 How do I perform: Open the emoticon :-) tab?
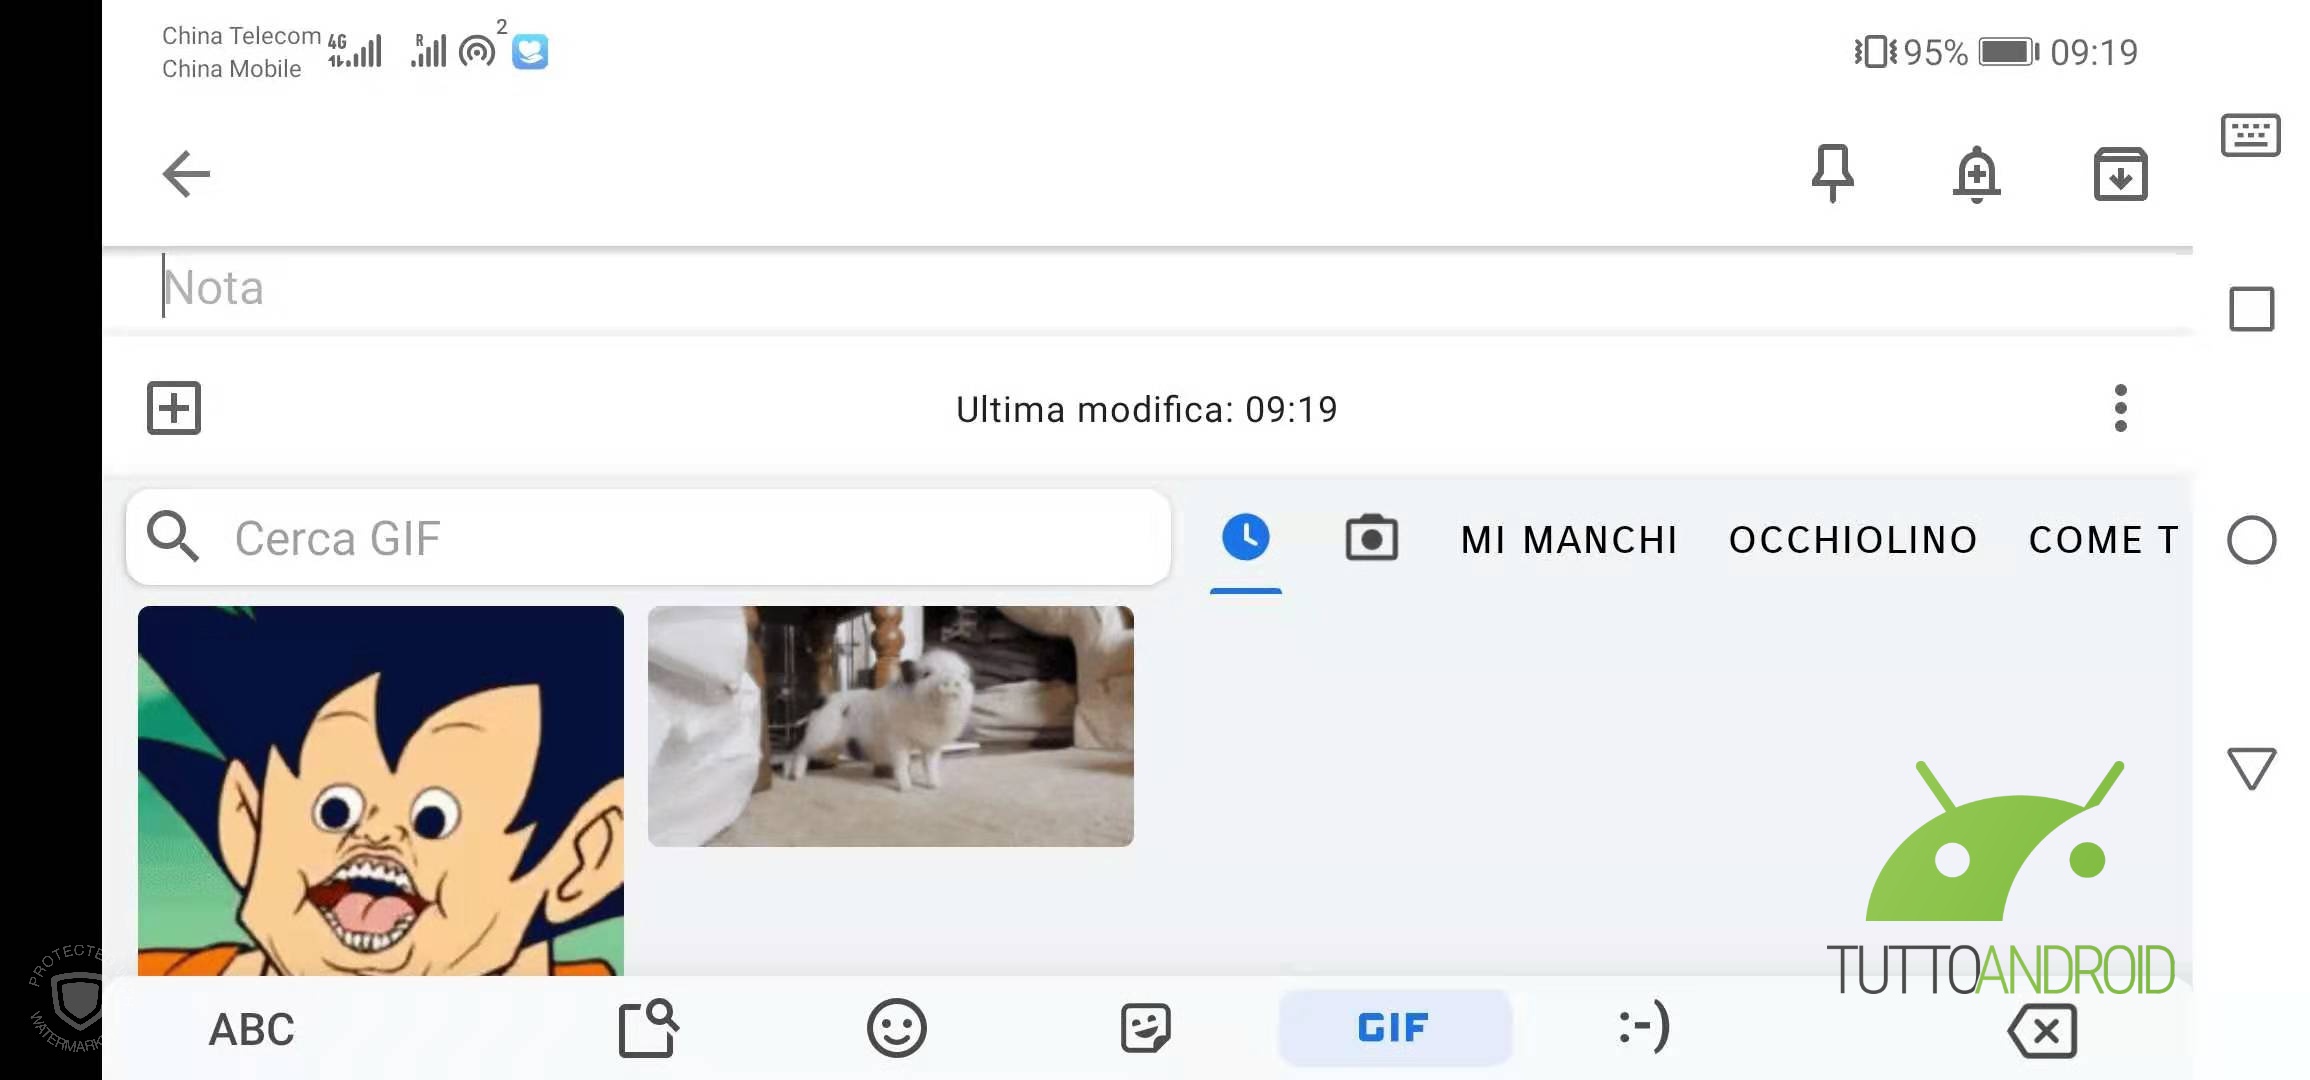tap(1644, 1026)
